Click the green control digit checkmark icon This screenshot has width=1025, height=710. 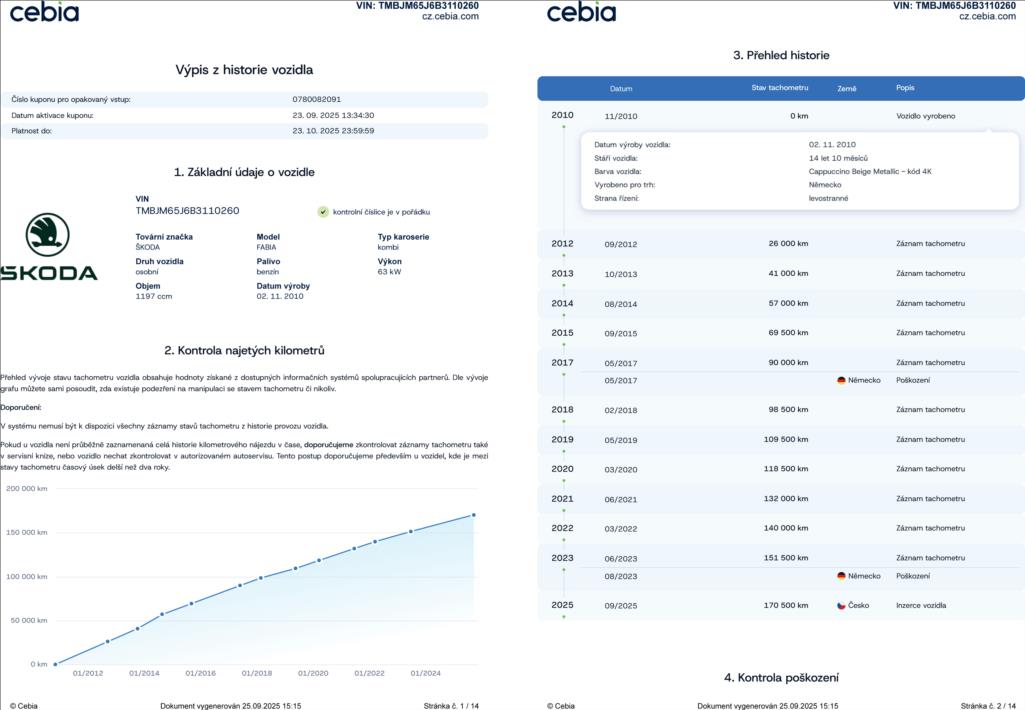tap(323, 212)
